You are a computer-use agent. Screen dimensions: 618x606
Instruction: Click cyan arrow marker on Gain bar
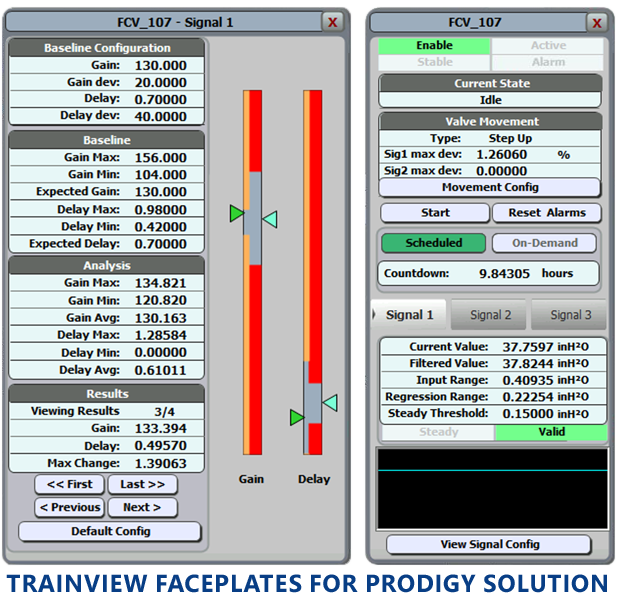coord(269,219)
